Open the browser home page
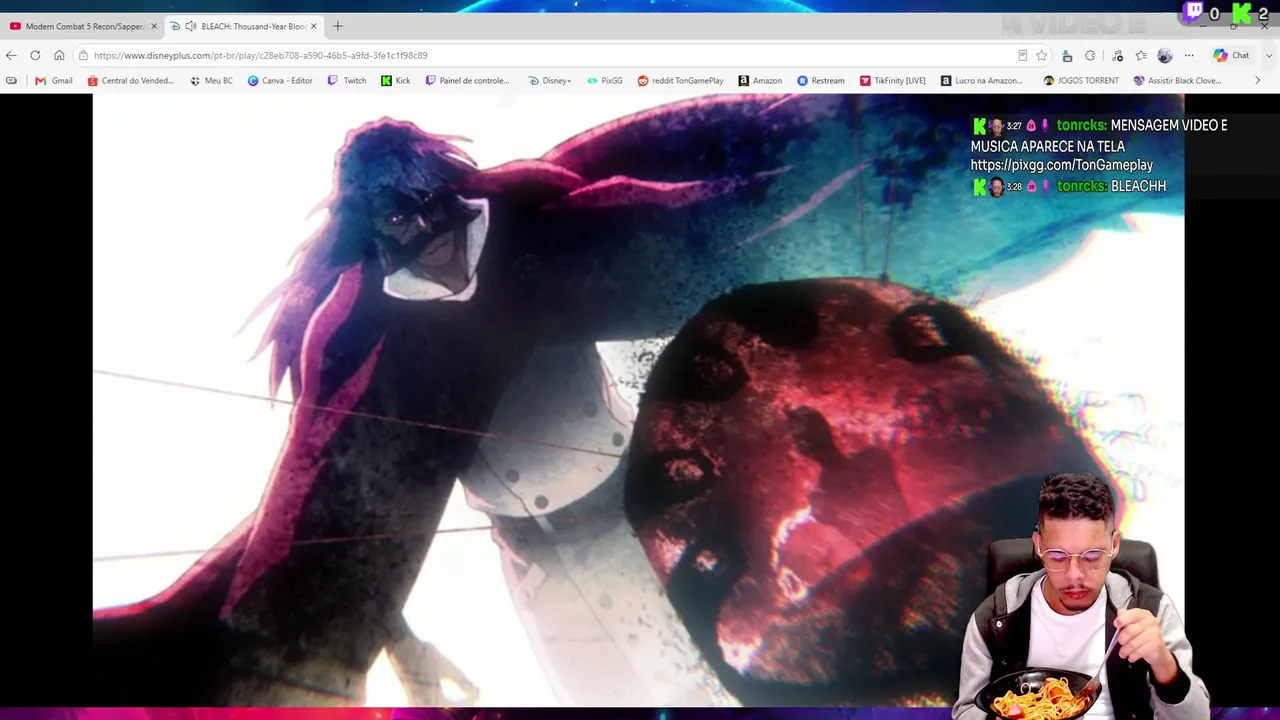The image size is (1280, 720). pyautogui.click(x=59, y=55)
